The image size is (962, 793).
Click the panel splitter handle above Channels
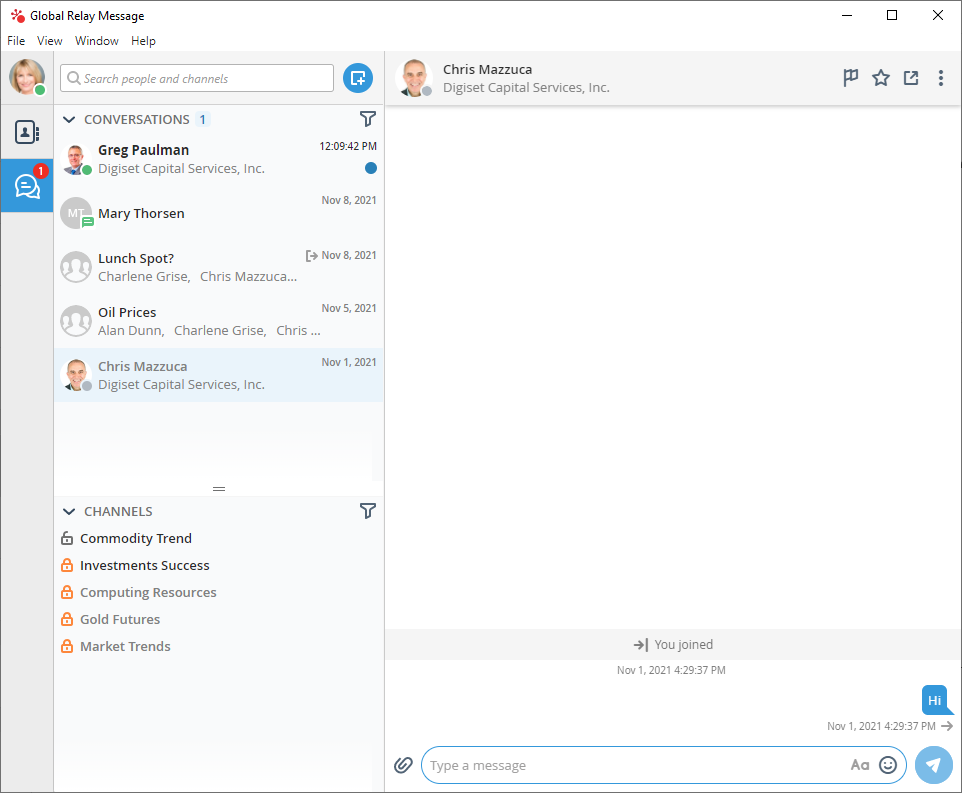(219, 489)
